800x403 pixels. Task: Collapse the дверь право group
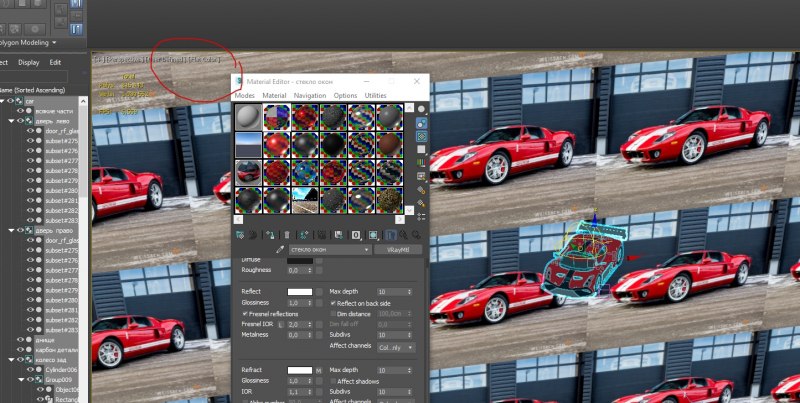(x=11, y=231)
